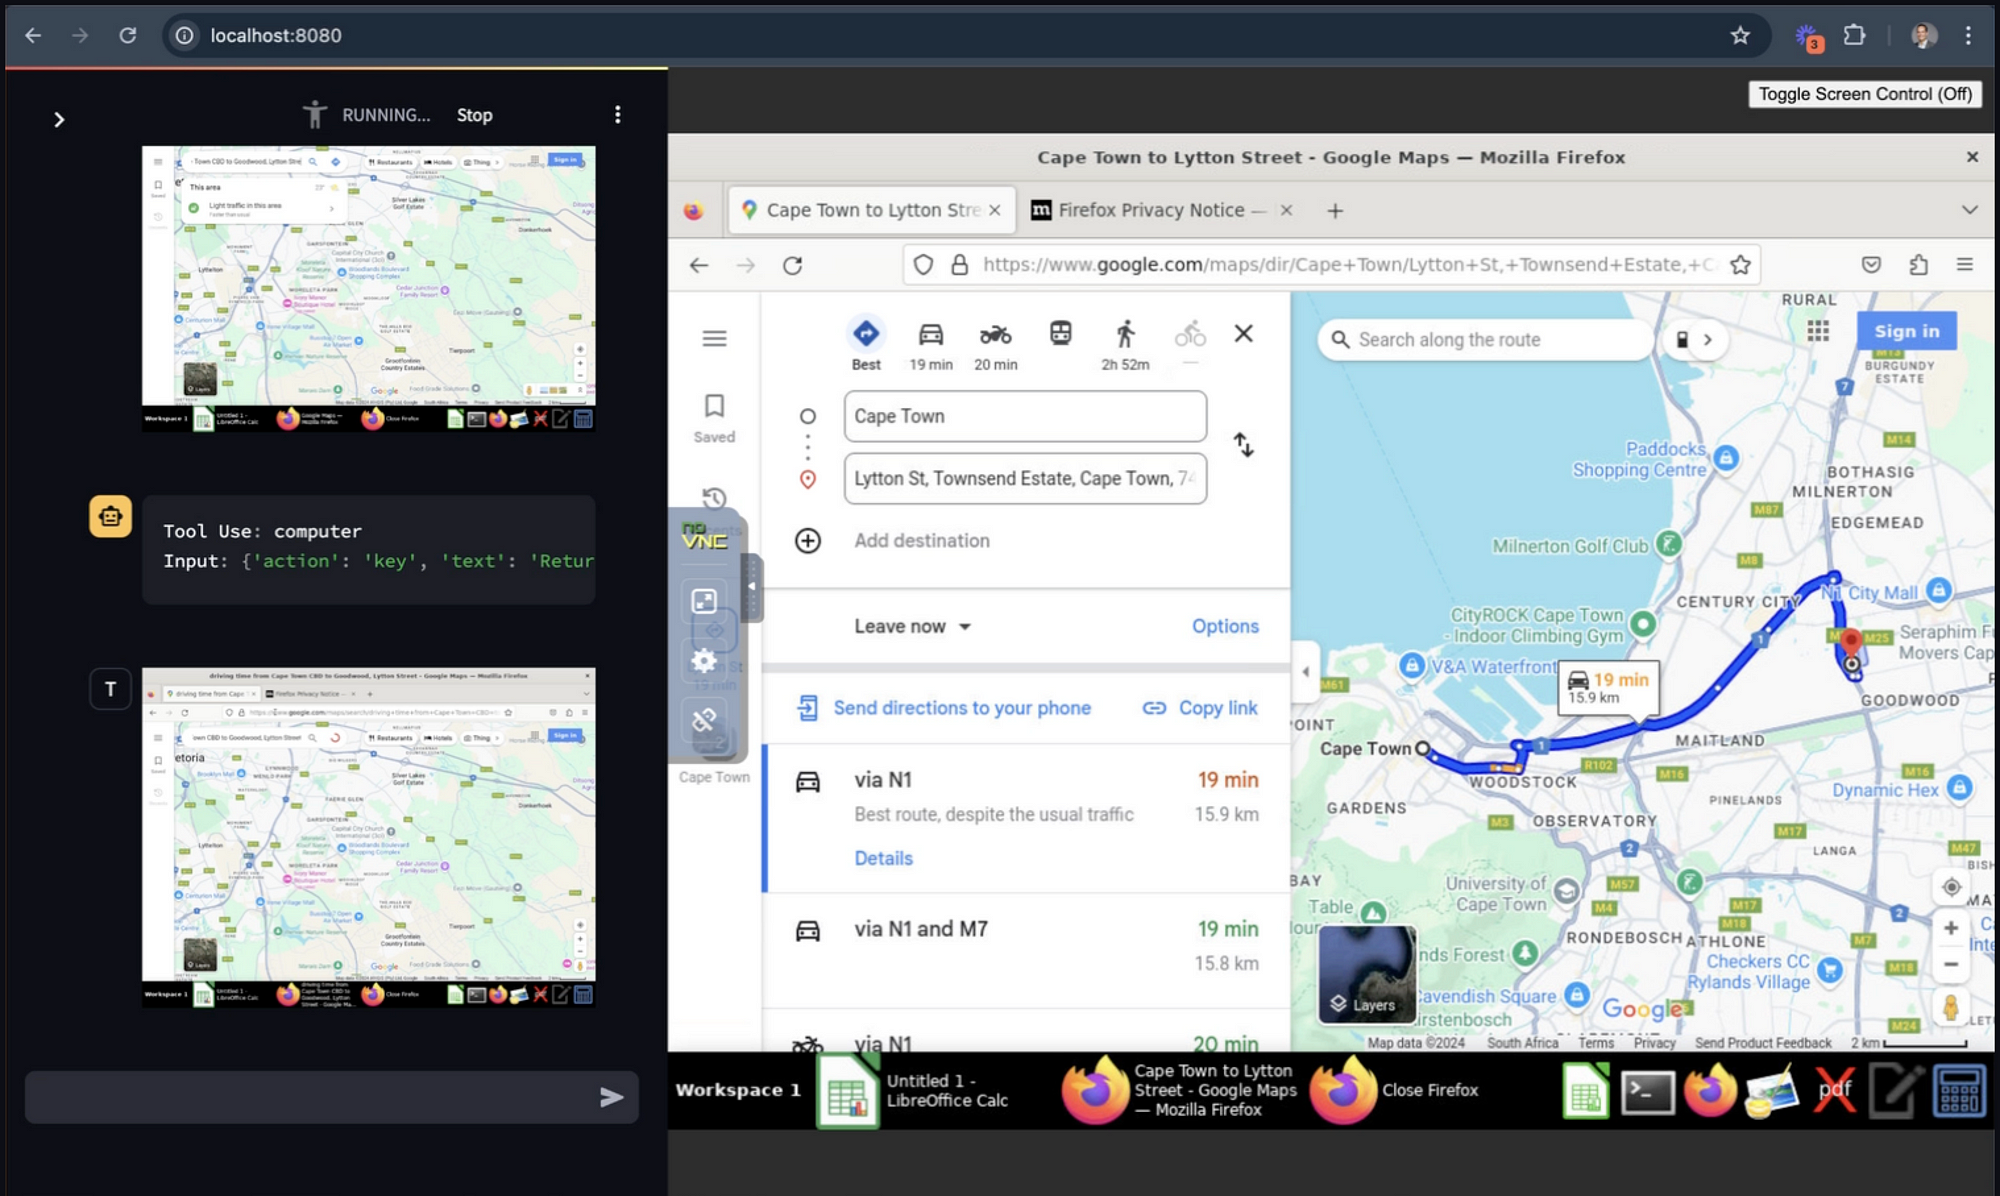The height and width of the screenshot is (1196, 2000).
Task: Open the Google Maps hamburger menu
Action: pyautogui.click(x=714, y=339)
